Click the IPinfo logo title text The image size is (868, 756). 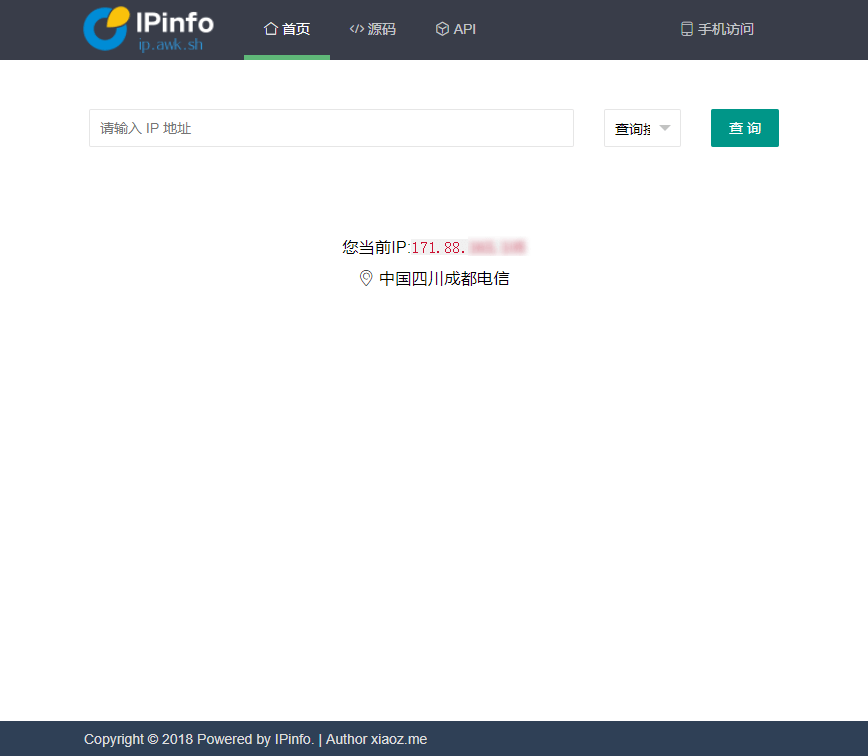[x=174, y=21]
